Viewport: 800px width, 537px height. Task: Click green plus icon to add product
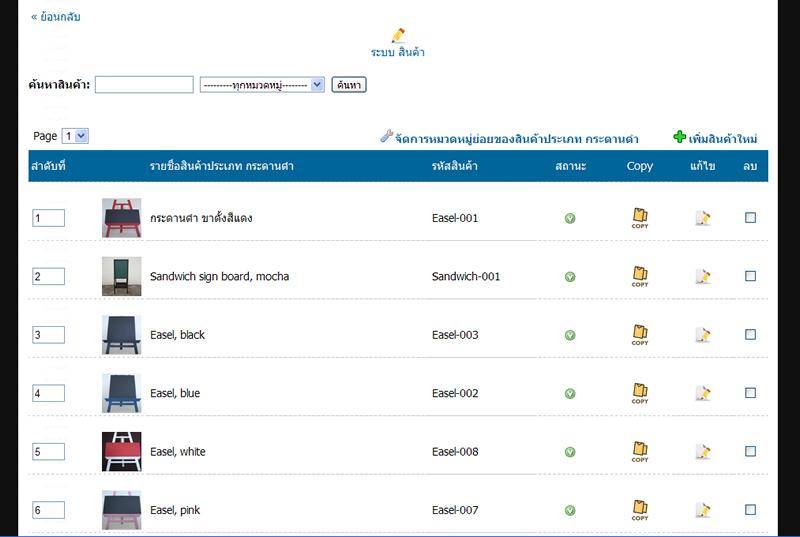(680, 138)
